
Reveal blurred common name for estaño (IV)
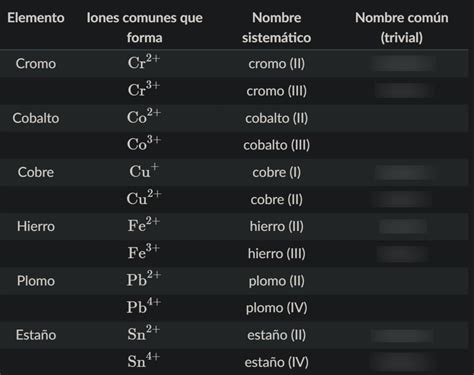coord(402,362)
